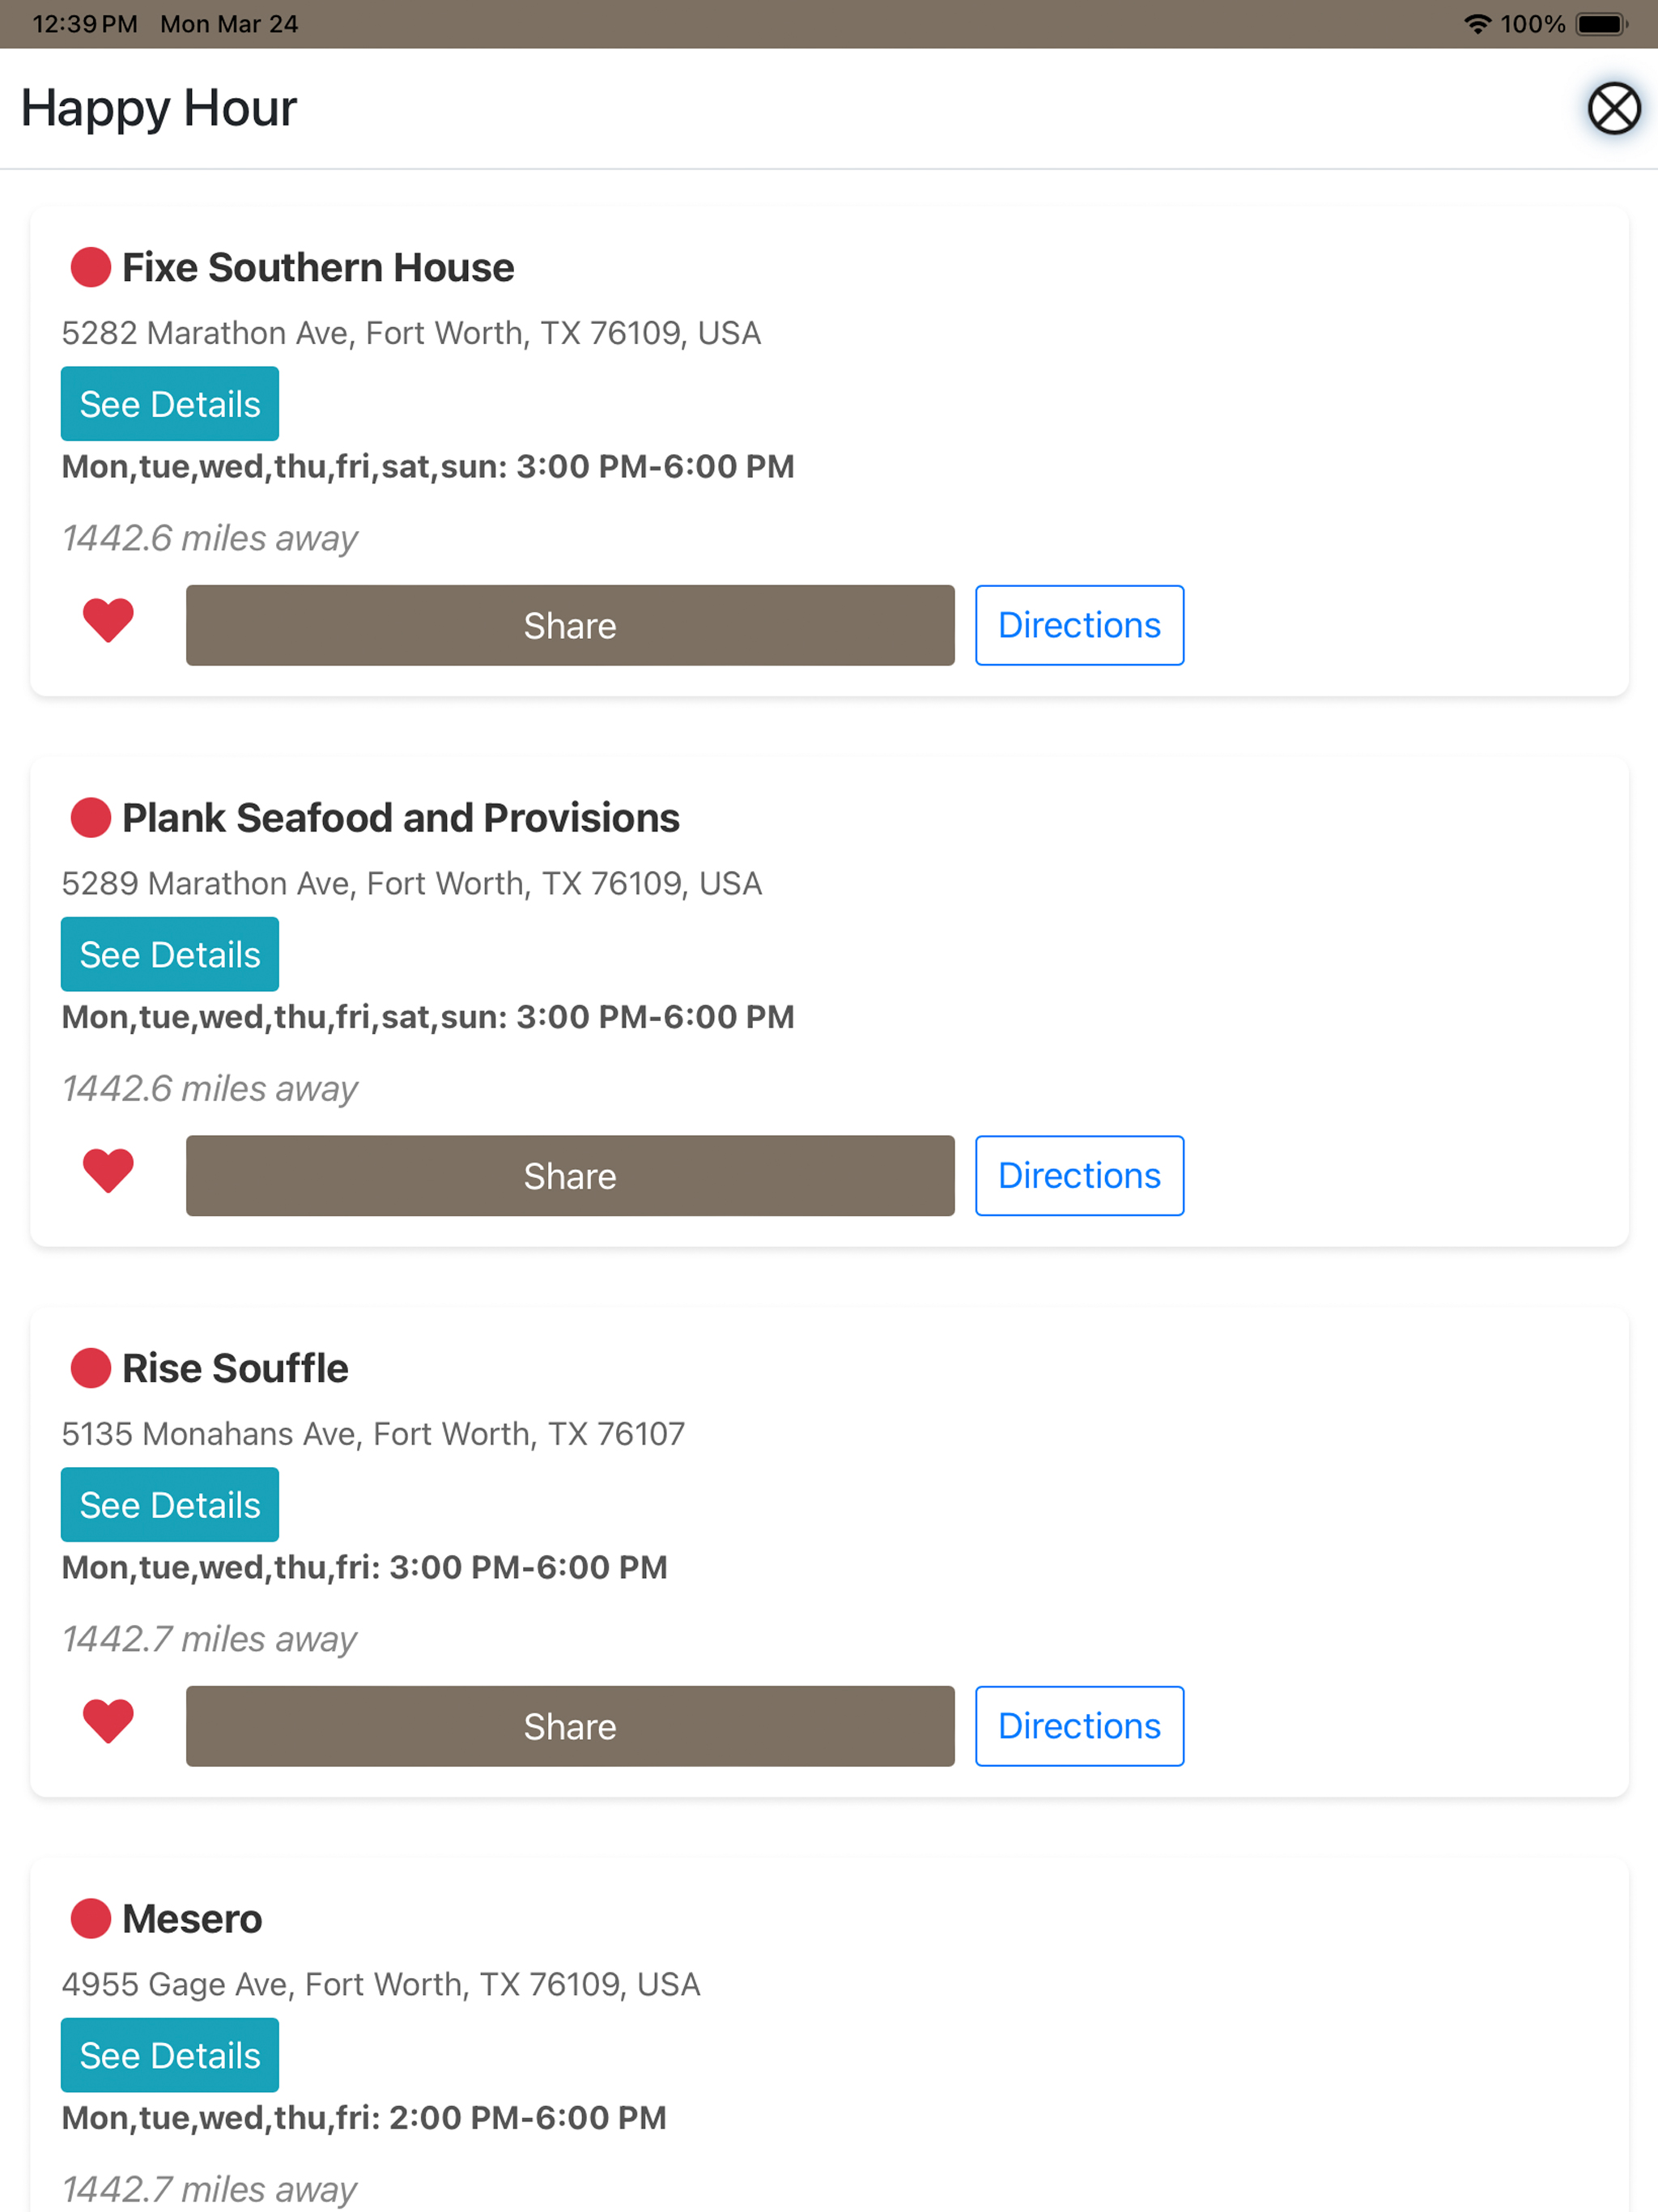Screen dimensions: 1658x2212
Task: Share the Rise Souffle listing
Action: [570, 1726]
